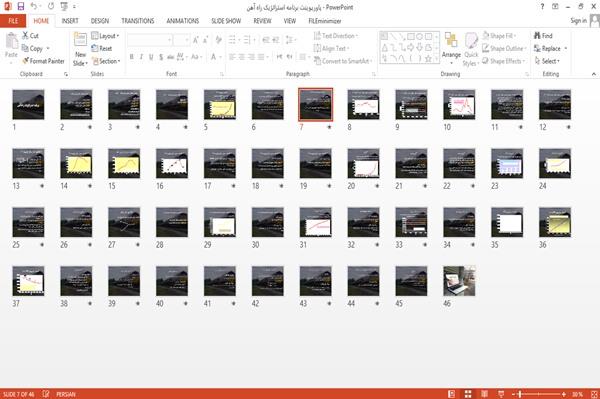Click the New Slide icon
Screen dimensions: 600x399
(x=80, y=41)
